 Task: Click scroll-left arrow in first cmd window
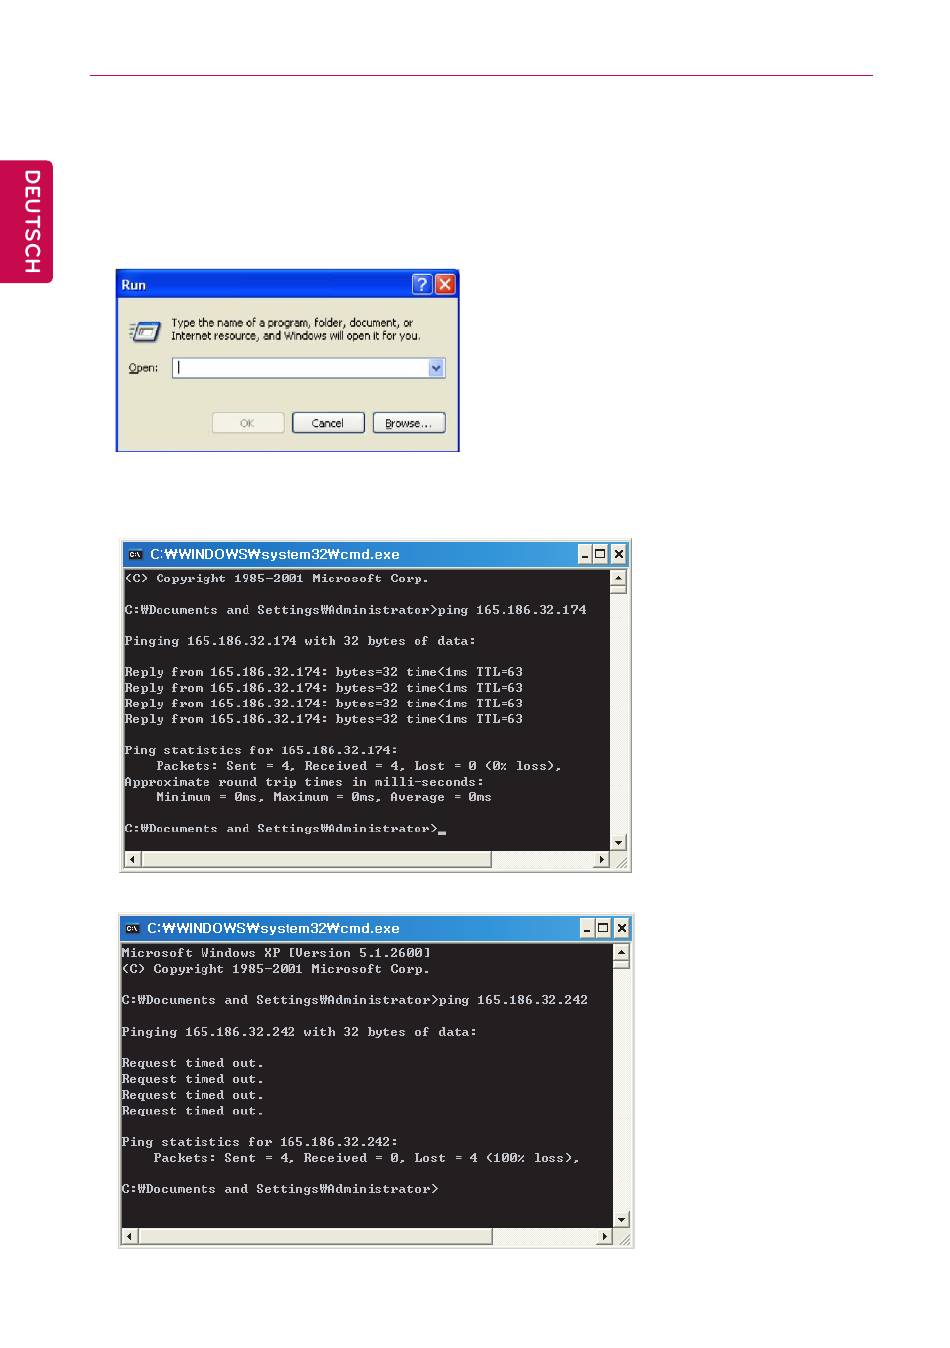[132, 859]
